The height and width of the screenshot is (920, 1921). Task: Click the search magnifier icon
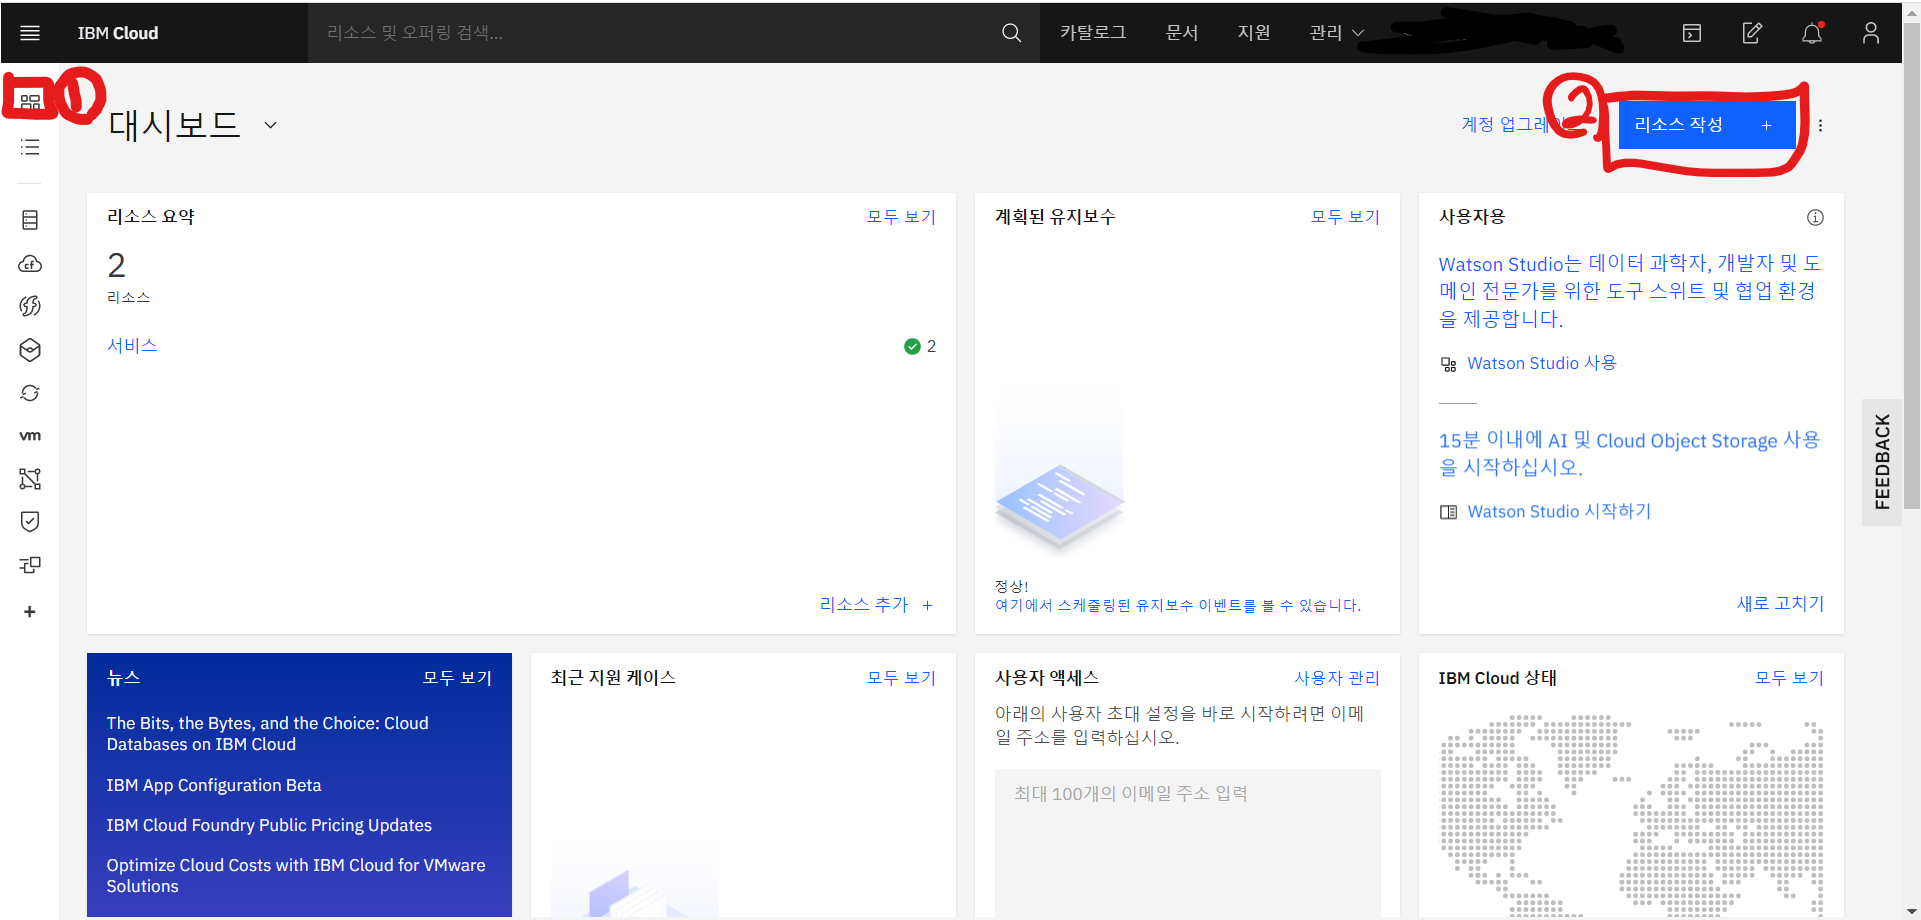1011,33
